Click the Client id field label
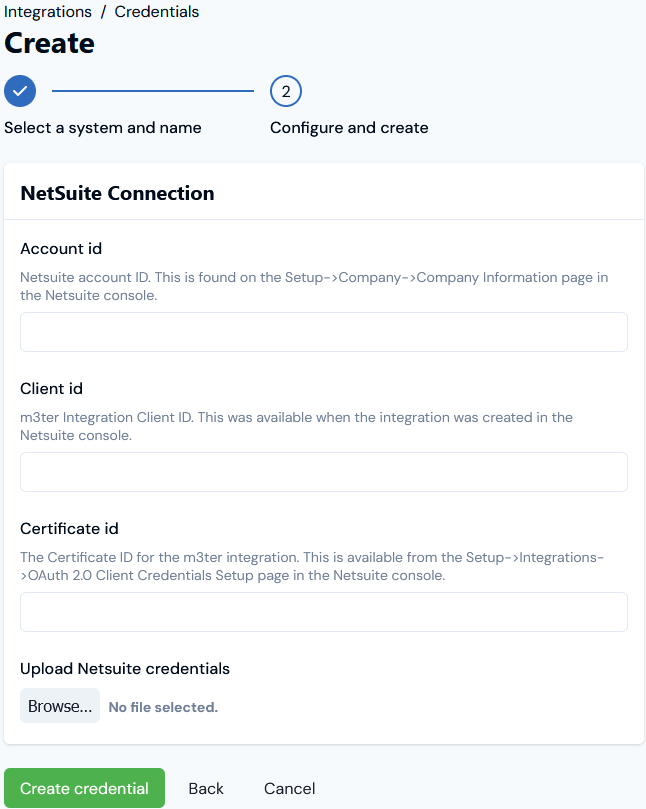646x809 pixels. tap(52, 389)
